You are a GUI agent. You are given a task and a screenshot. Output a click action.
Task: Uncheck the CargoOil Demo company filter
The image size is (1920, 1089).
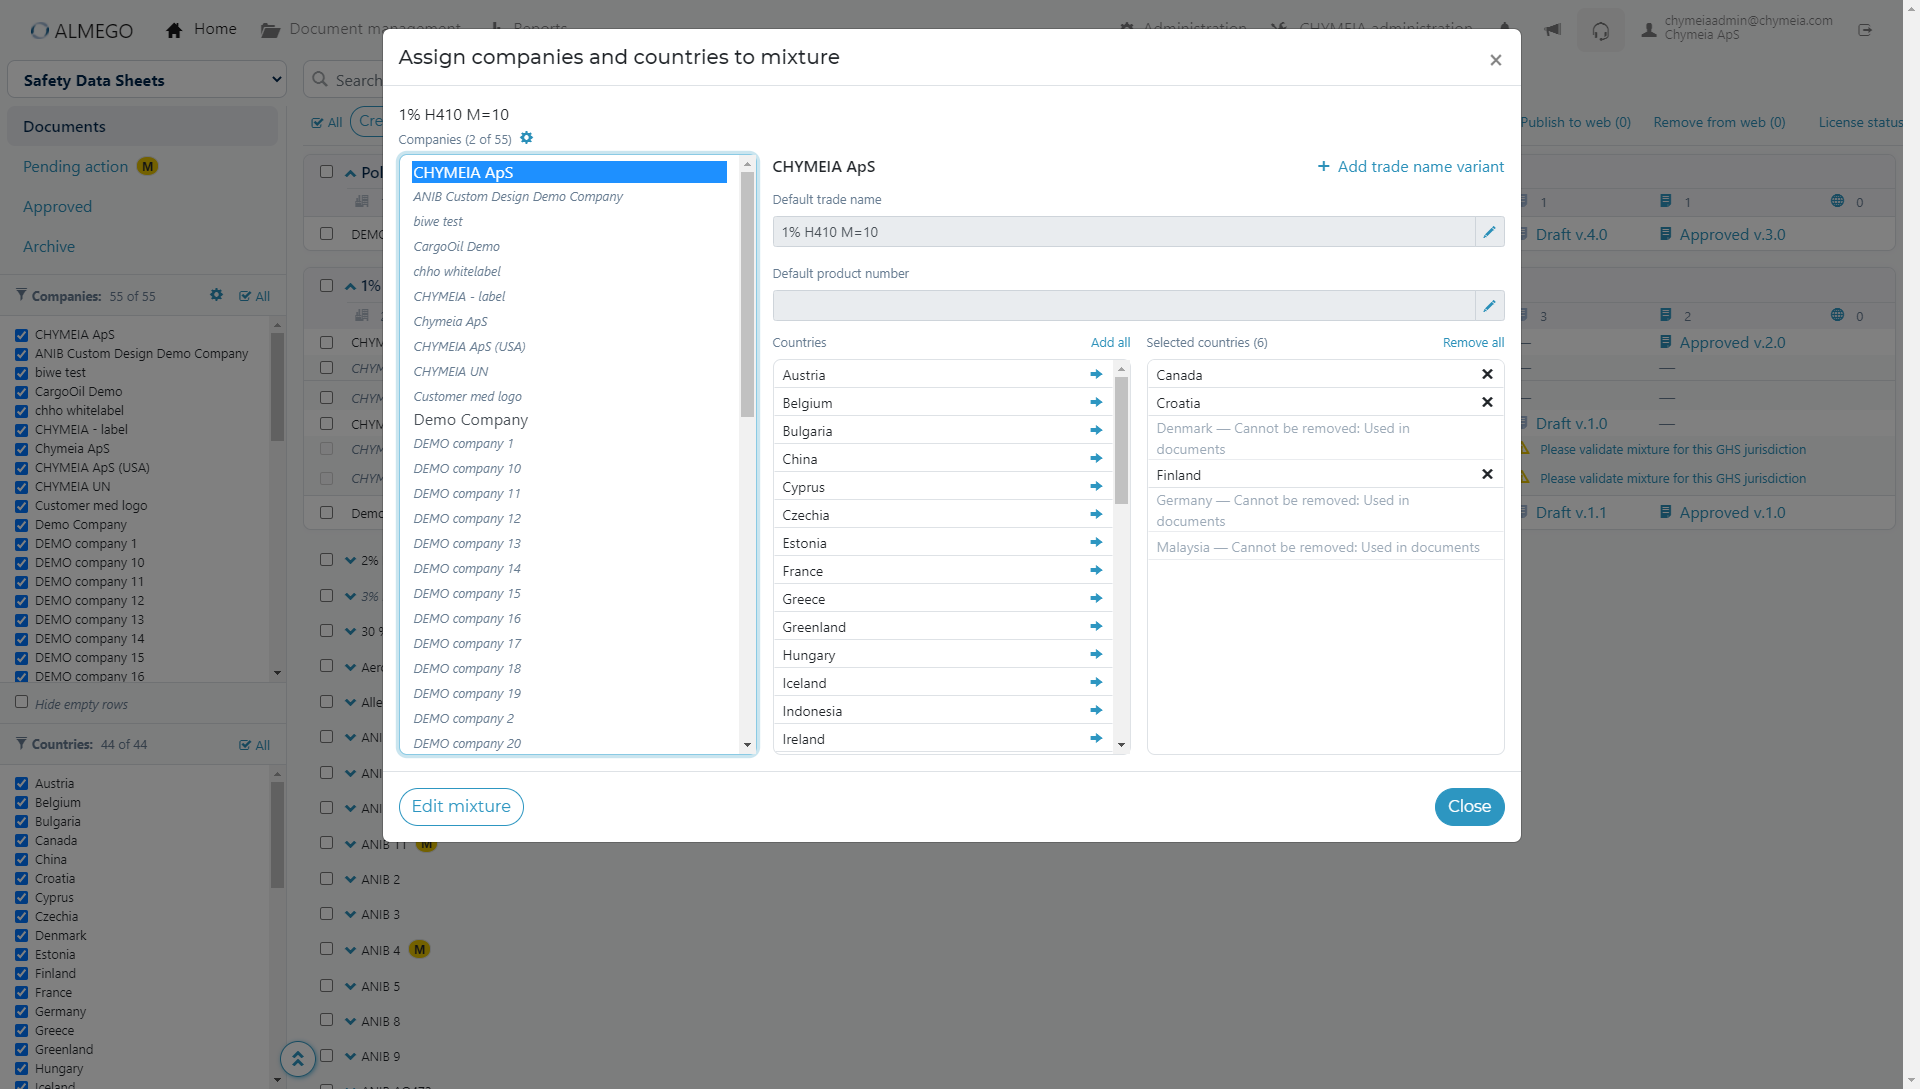21,392
